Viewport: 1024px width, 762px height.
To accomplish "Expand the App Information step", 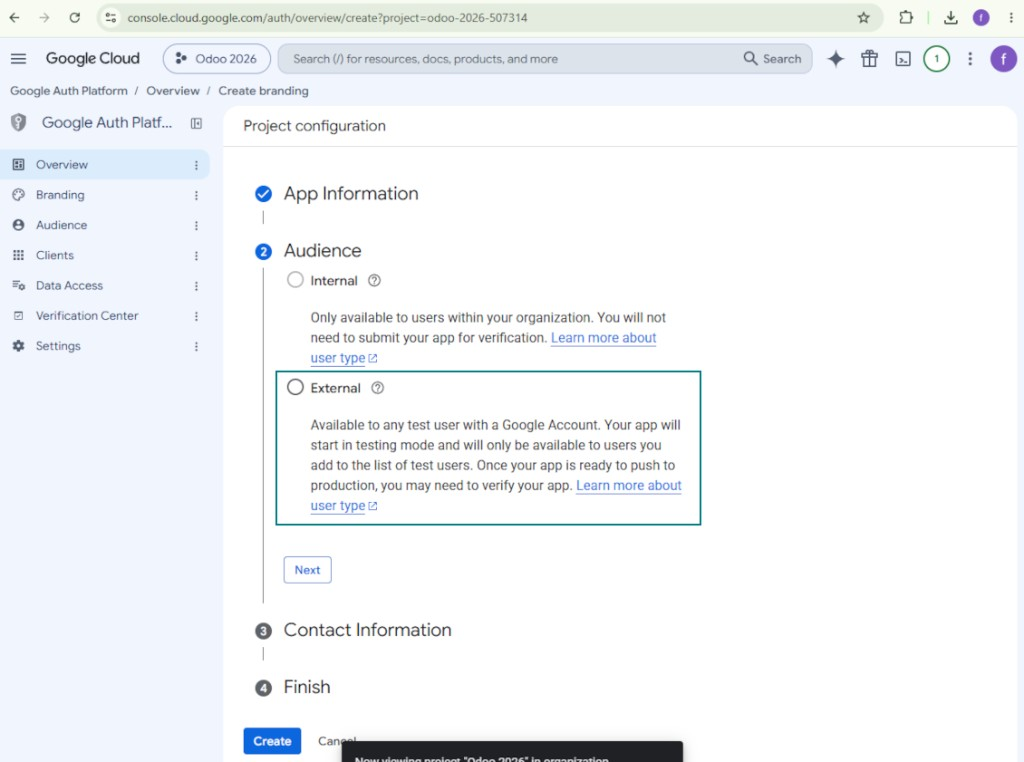I will pyautogui.click(x=351, y=194).
